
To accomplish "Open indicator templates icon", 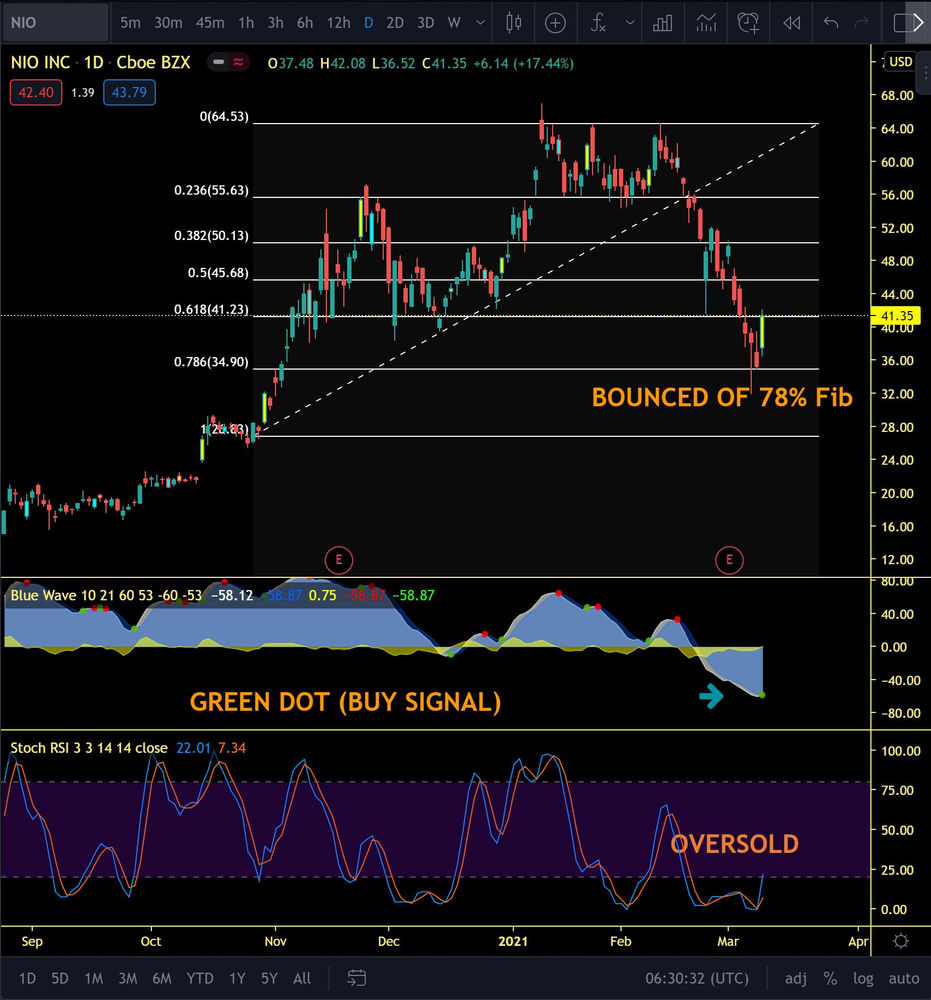I will pos(706,23).
